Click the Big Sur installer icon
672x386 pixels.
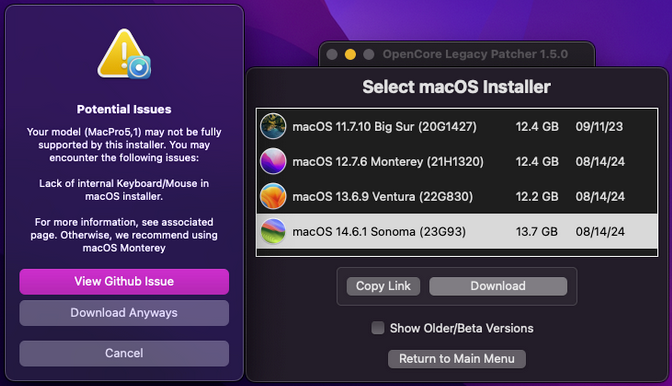tap(273, 126)
